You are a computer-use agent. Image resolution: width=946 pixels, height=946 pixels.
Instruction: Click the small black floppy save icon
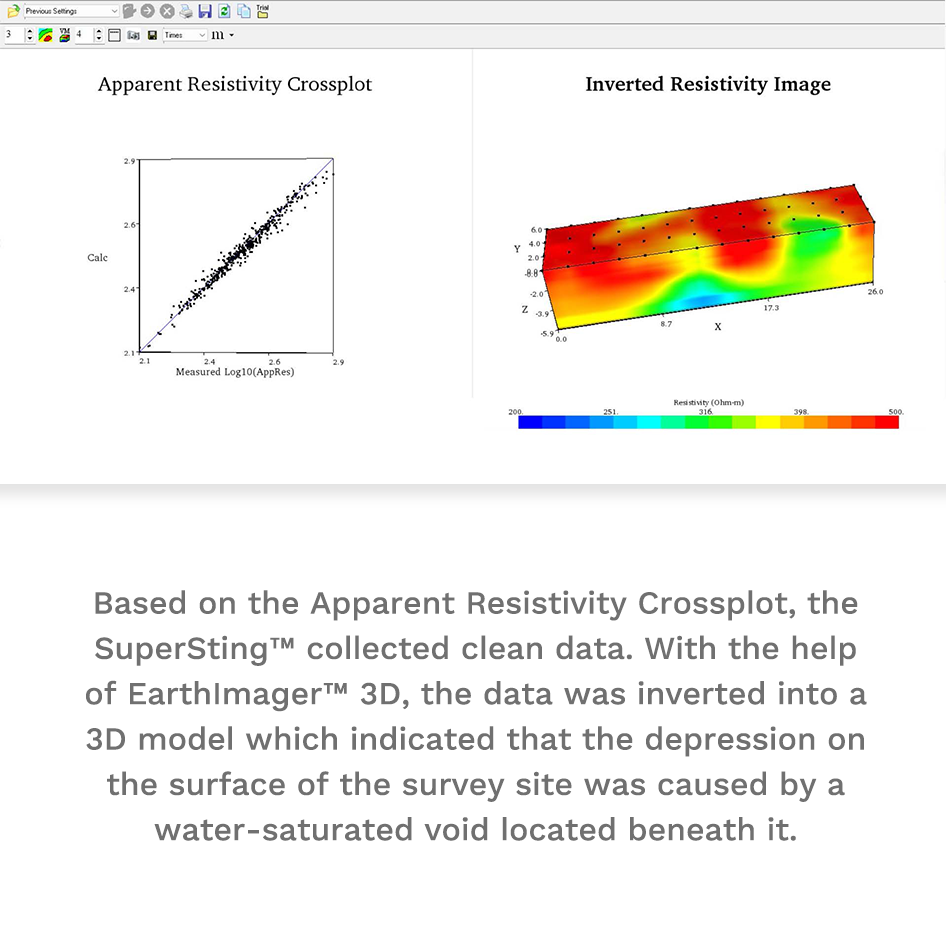point(152,36)
